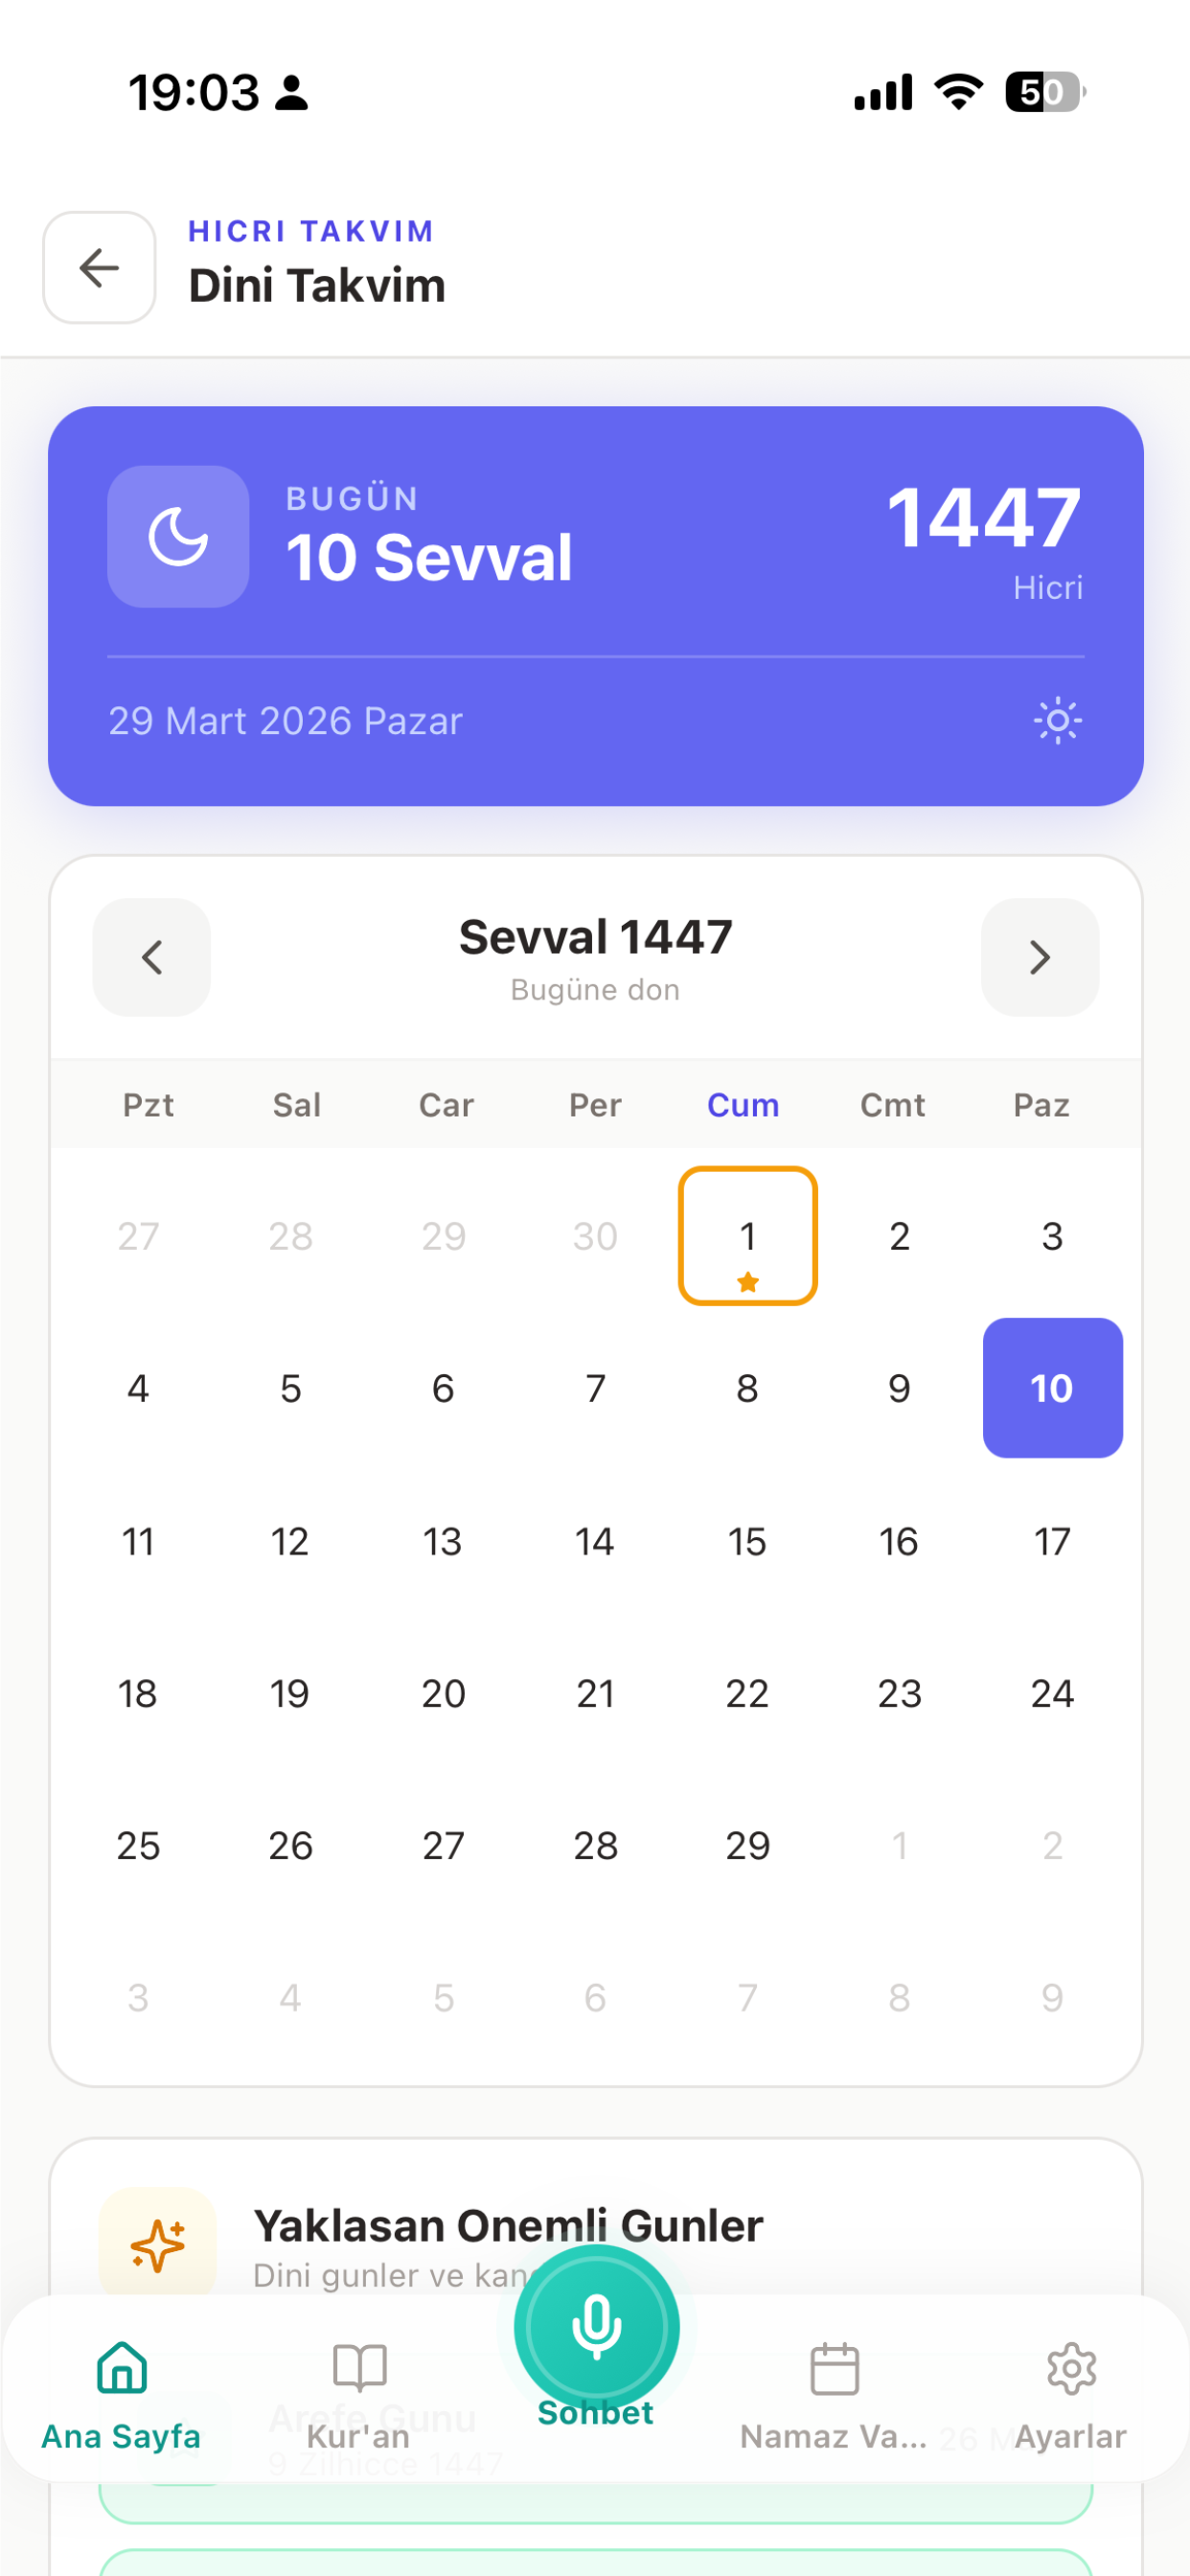Image resolution: width=1190 pixels, height=2576 pixels.
Task: Tap the crescent moon icon
Action: (x=178, y=536)
